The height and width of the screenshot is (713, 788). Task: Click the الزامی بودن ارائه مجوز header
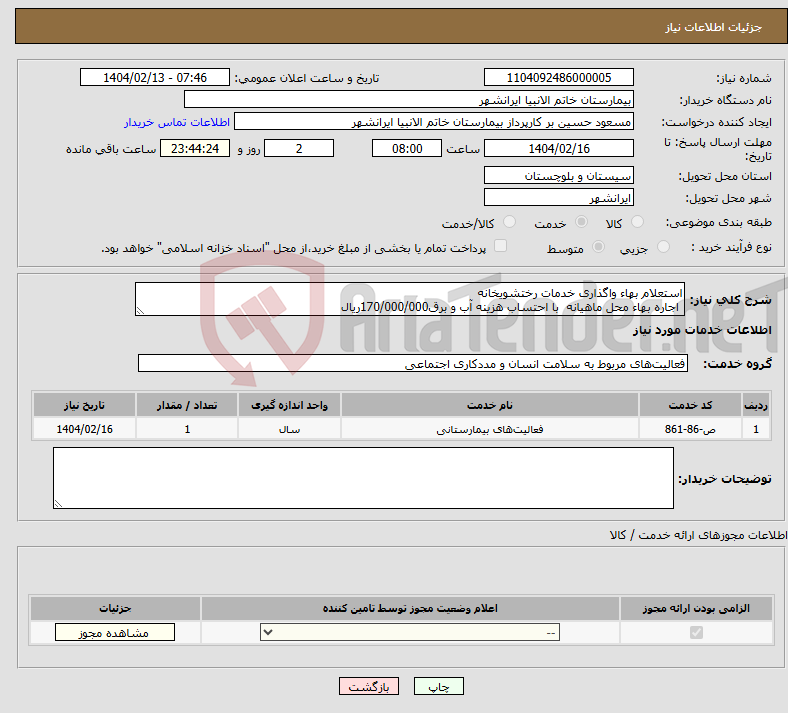coord(696,608)
